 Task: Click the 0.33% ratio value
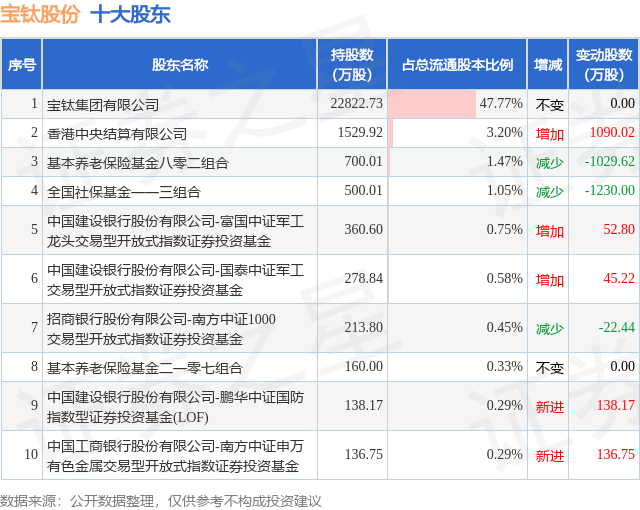click(x=504, y=366)
